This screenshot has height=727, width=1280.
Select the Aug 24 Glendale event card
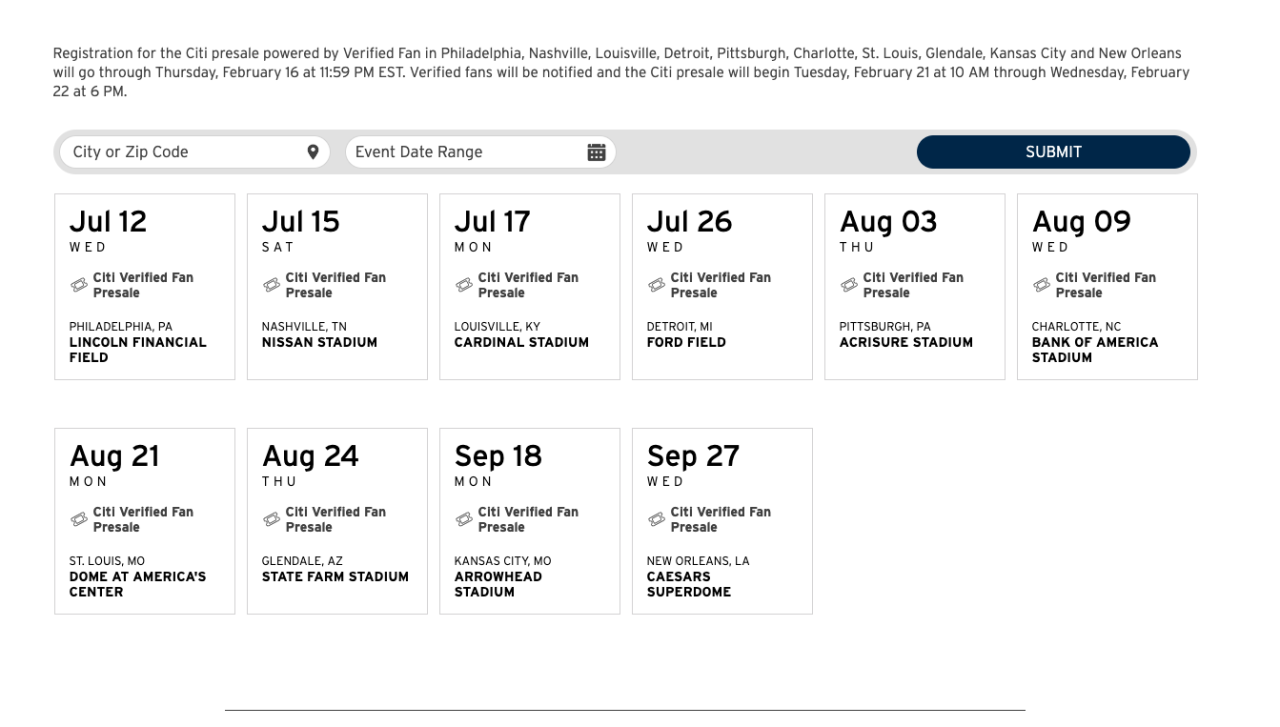click(x=337, y=520)
